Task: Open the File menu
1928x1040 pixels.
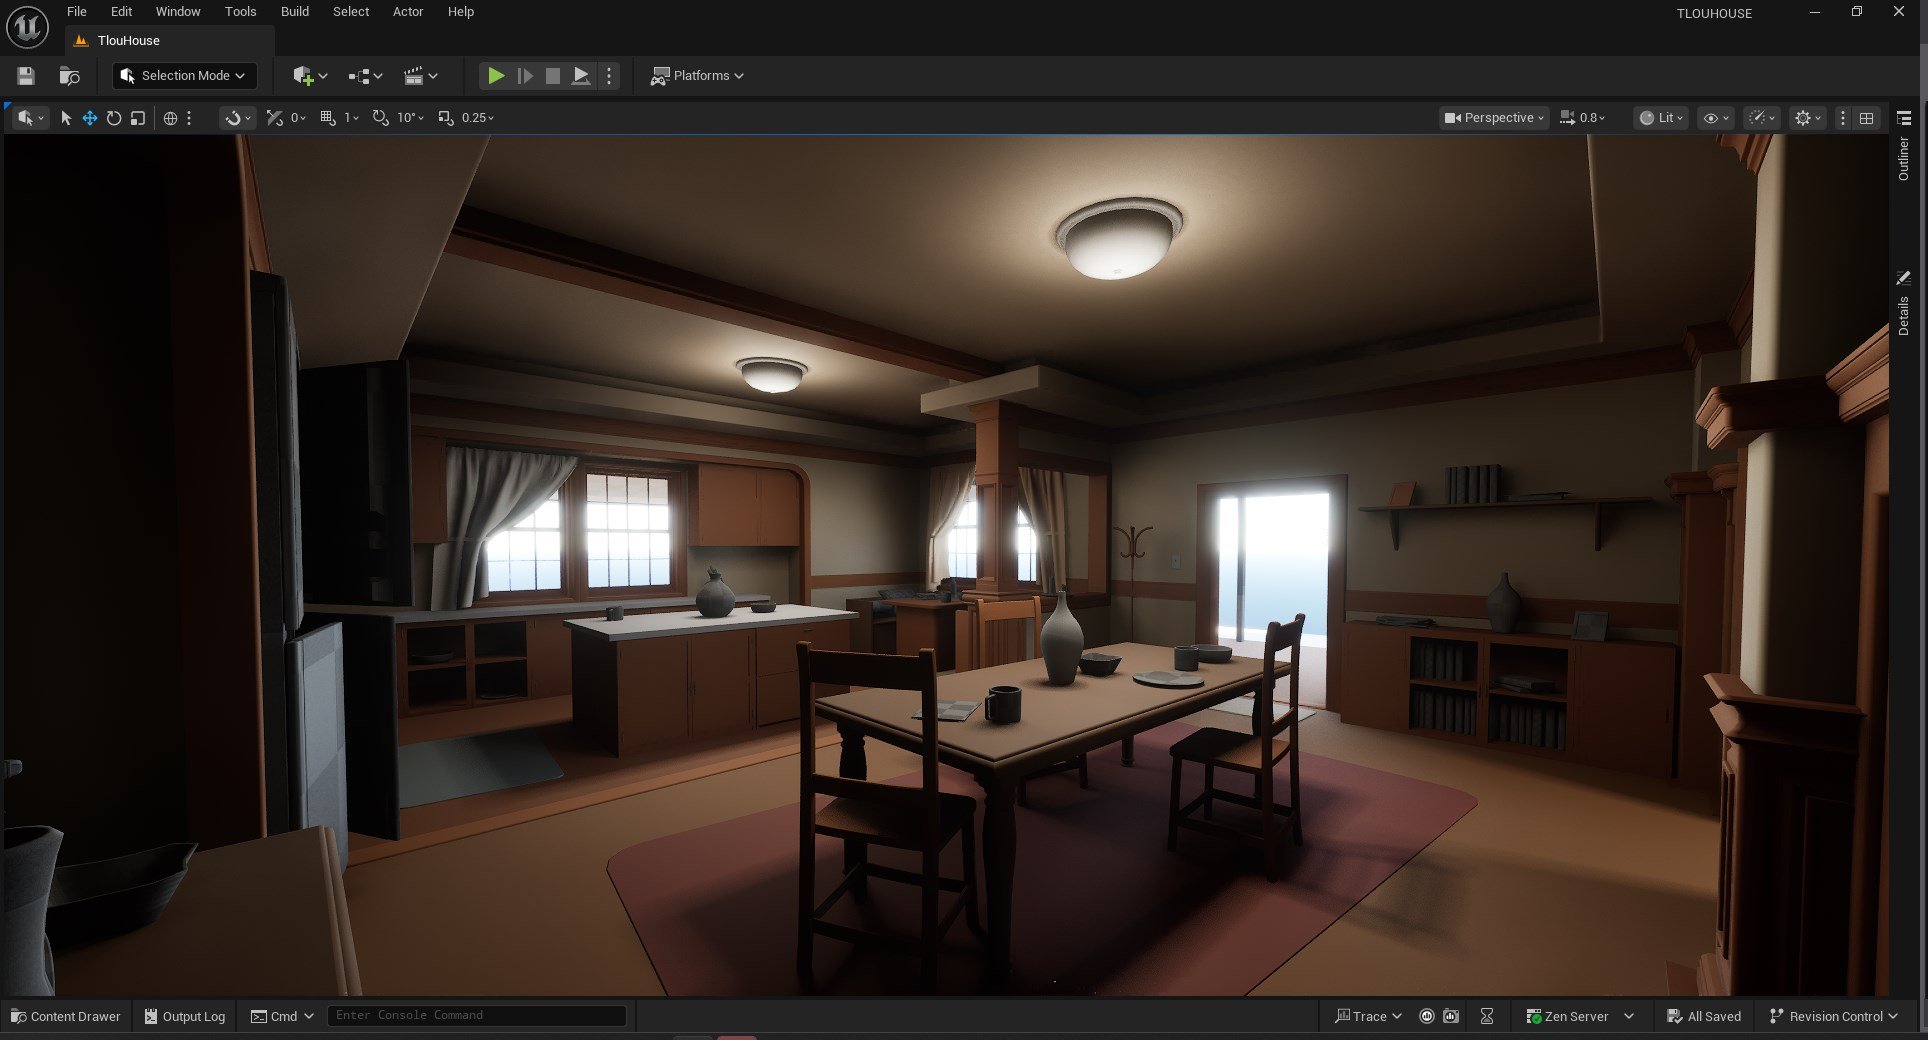Action: [76, 12]
